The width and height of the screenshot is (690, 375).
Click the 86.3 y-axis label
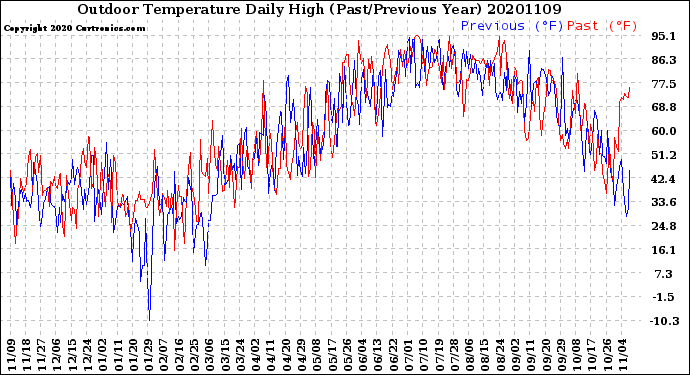[663, 60]
